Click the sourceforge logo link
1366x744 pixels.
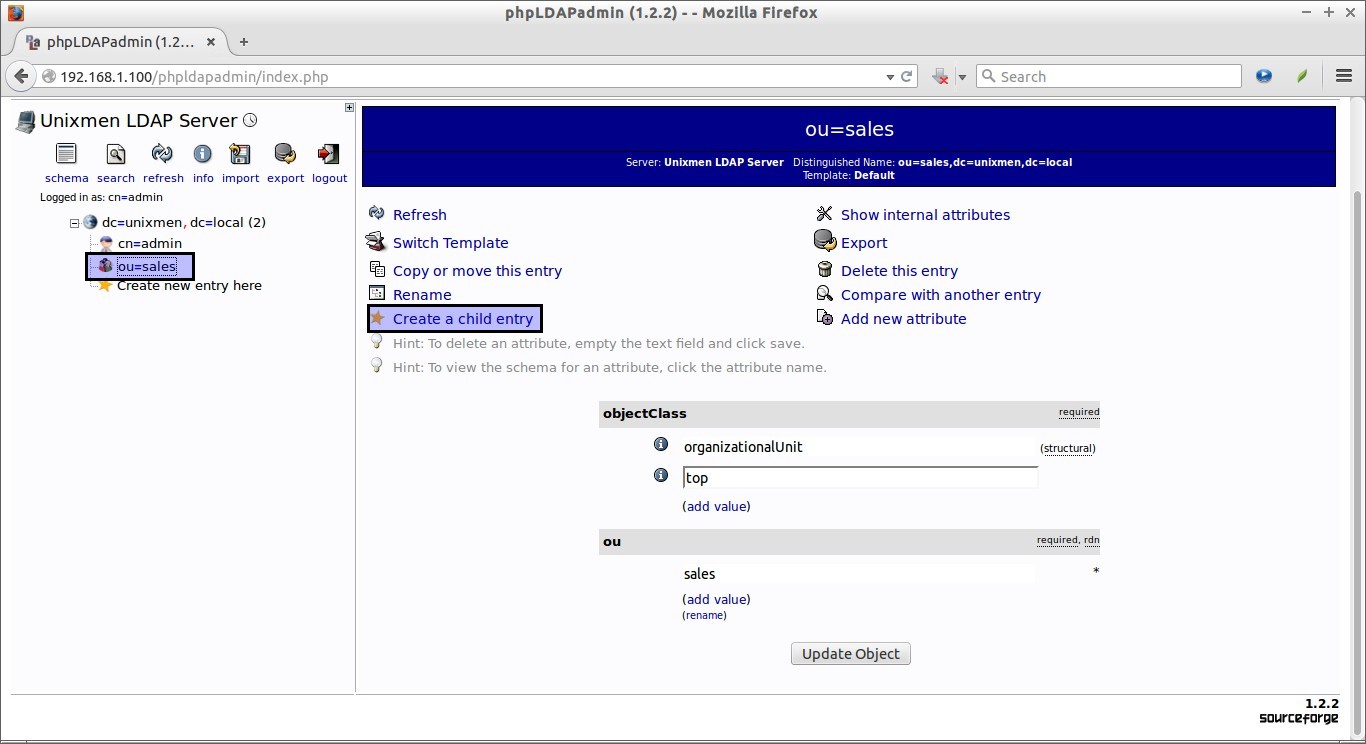tap(1298, 718)
